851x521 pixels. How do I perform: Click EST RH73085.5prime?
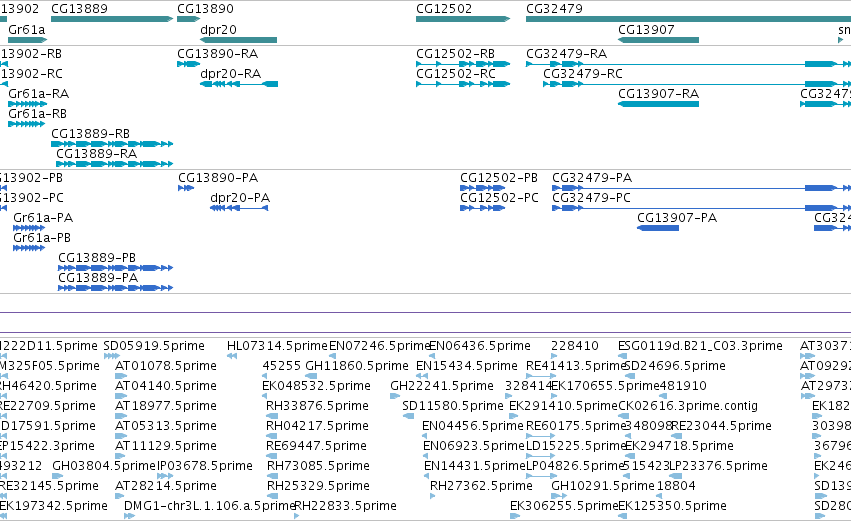(x=317, y=466)
